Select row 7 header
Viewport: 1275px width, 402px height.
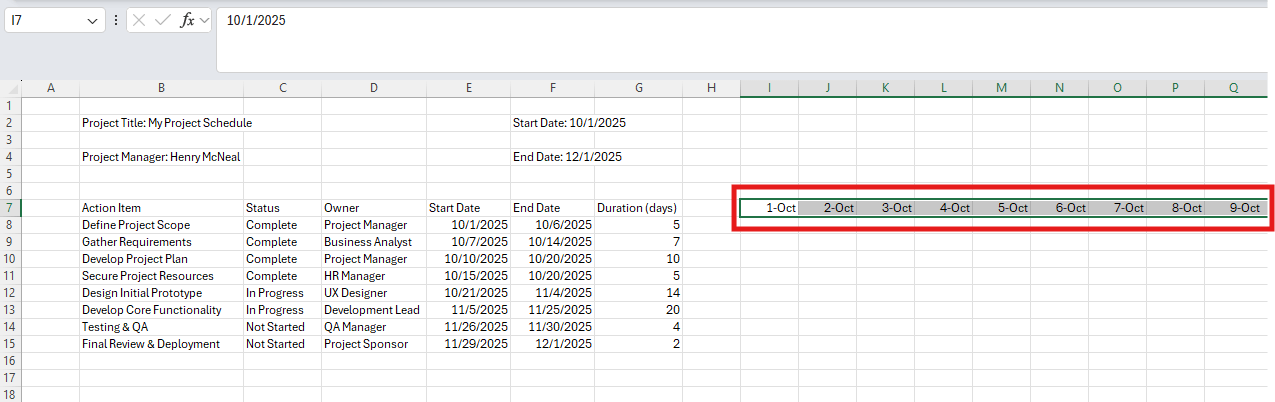pos(10,208)
